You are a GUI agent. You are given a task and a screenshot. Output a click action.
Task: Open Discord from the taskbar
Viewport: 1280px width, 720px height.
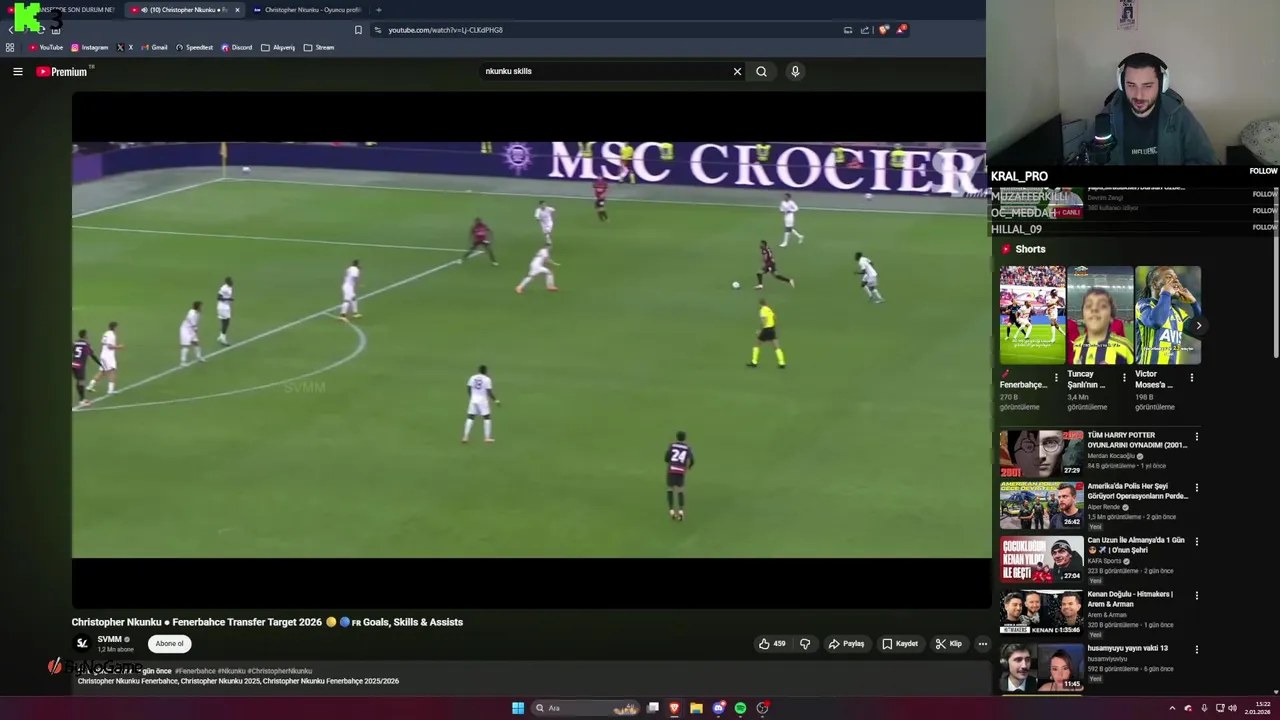[x=718, y=708]
